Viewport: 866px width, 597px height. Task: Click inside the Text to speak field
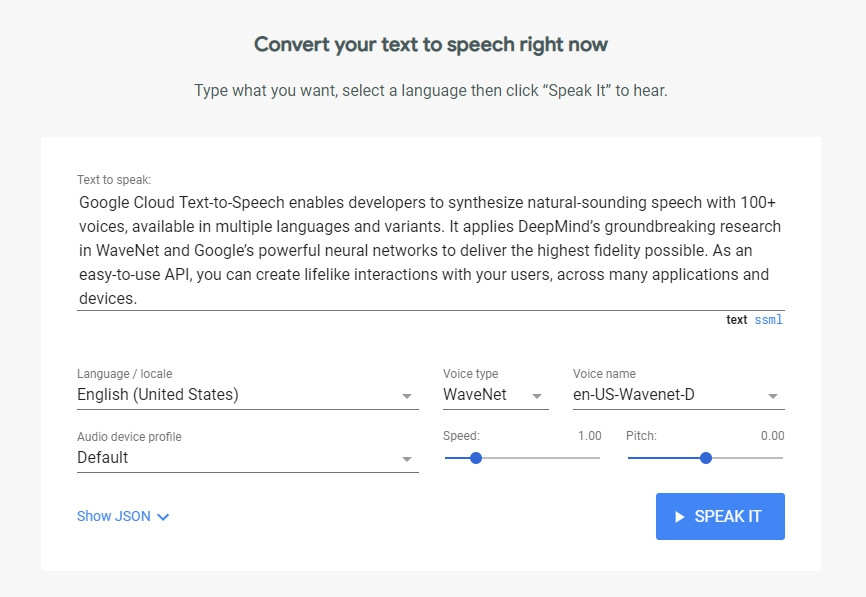(430, 249)
